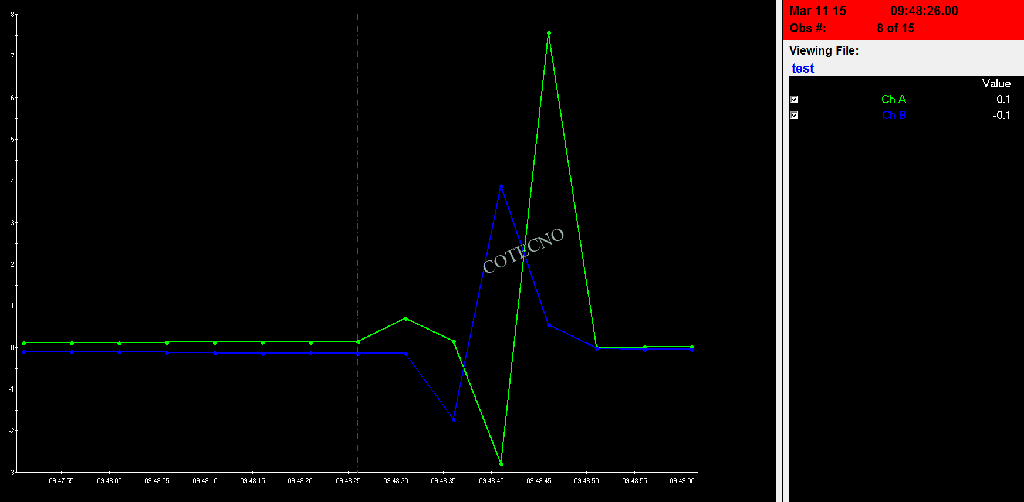1024x502 pixels.
Task: Click the COTECNO watermark on the graph
Action: [523, 250]
